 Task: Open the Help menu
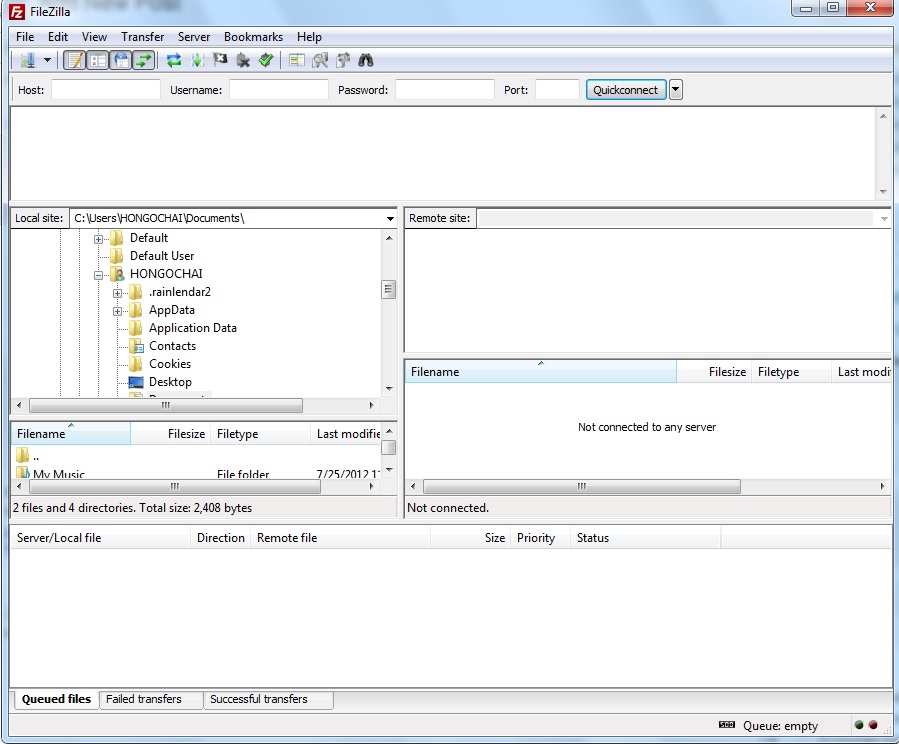point(309,37)
